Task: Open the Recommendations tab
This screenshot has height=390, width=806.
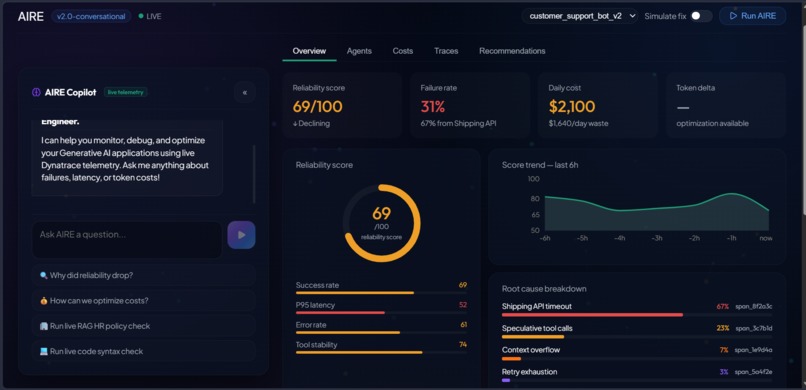Action: tap(512, 51)
